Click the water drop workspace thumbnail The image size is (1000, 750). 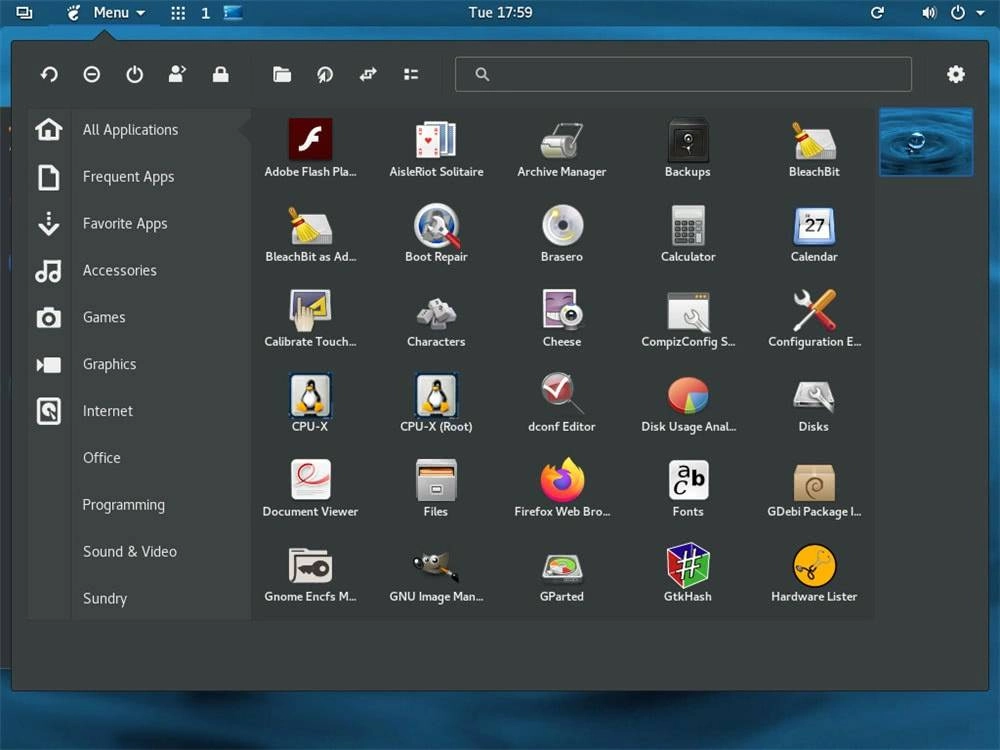click(x=926, y=142)
